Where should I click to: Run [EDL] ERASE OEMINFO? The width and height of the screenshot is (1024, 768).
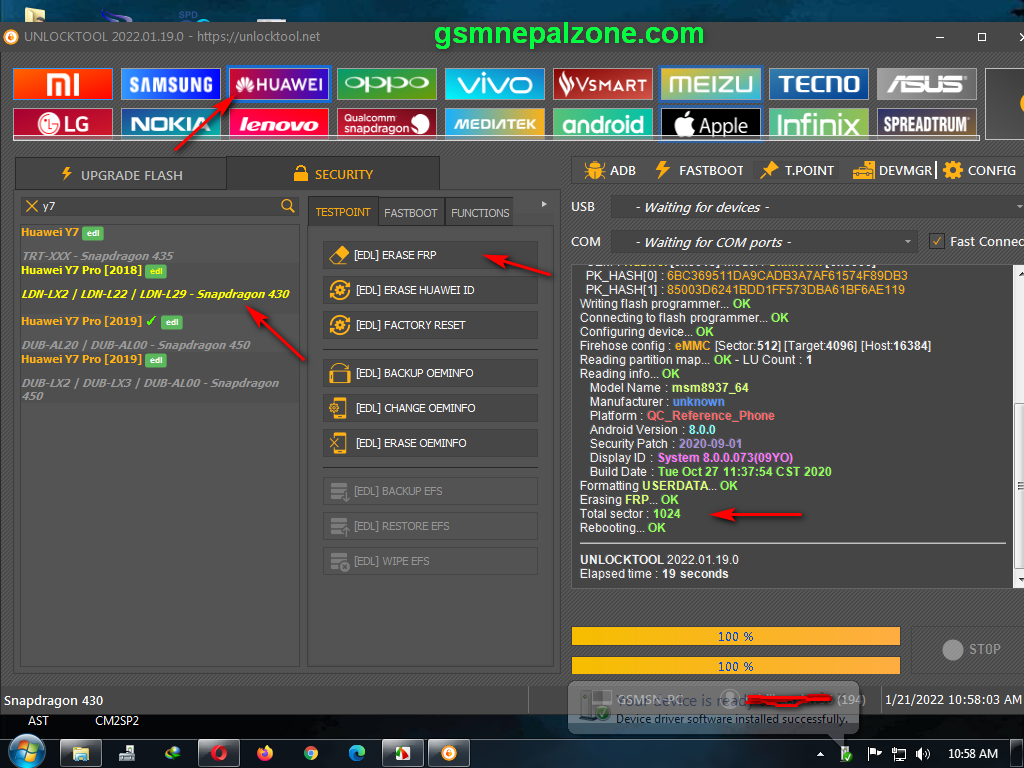pyautogui.click(x=430, y=443)
